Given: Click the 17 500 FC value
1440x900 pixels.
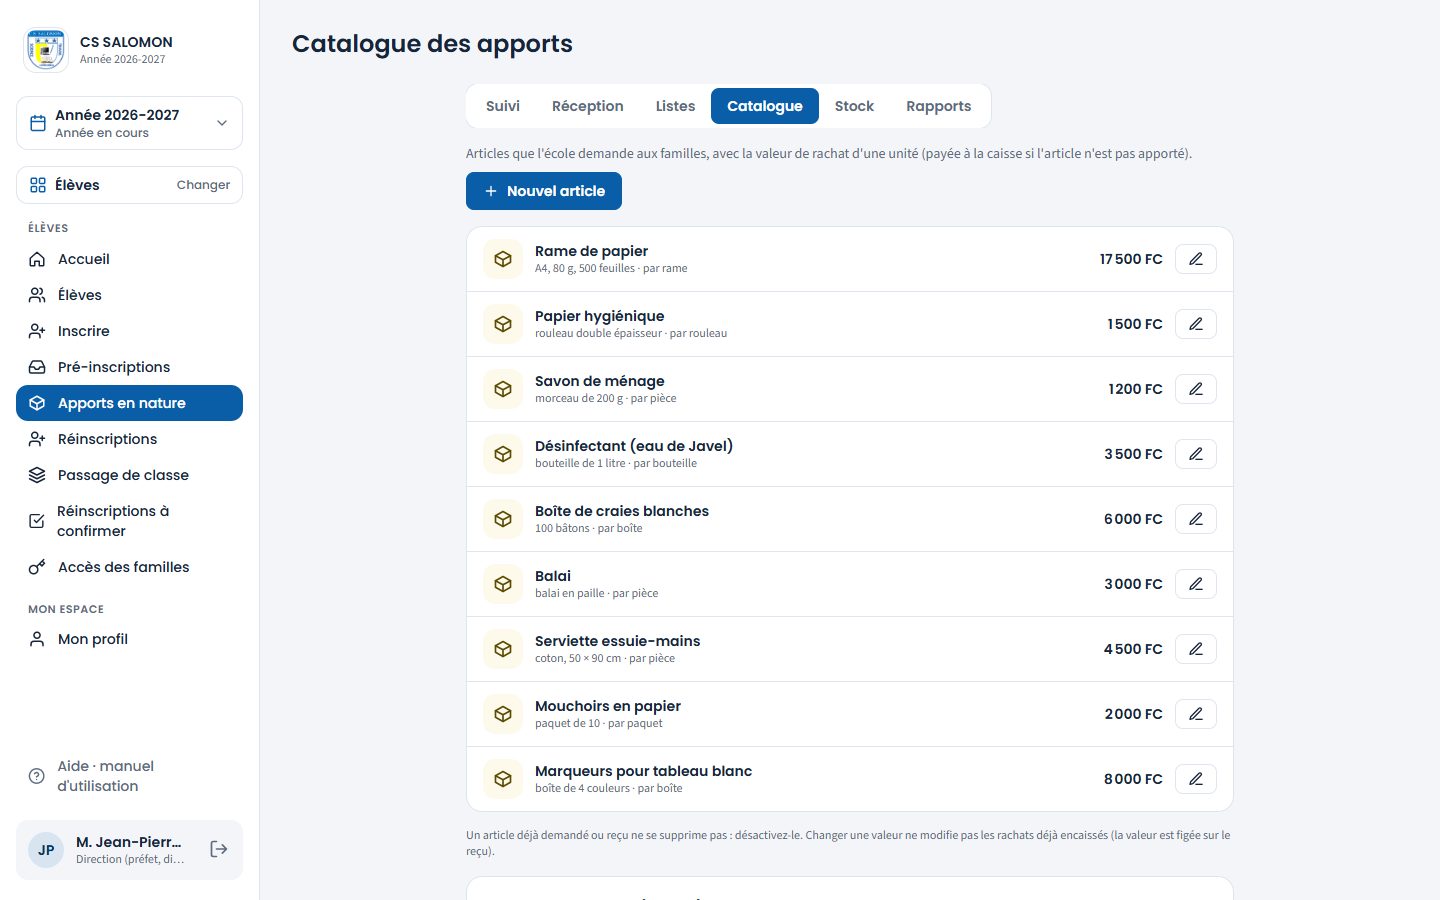Looking at the screenshot, I should coord(1131,259).
